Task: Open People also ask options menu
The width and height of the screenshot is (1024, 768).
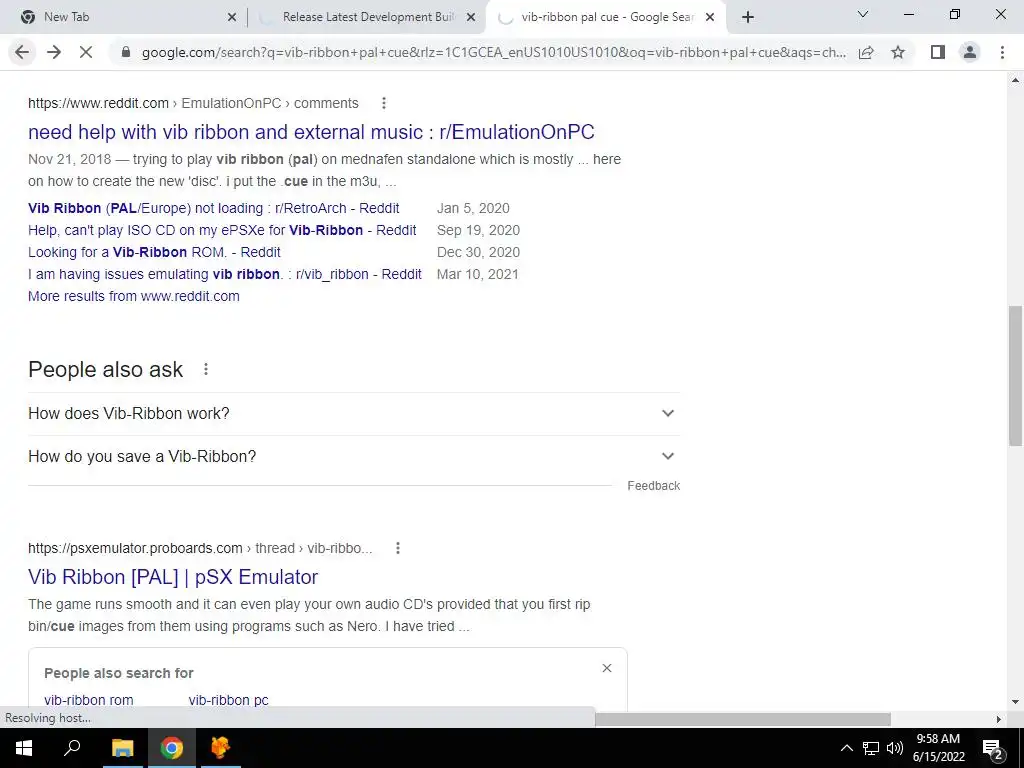Action: click(206, 370)
